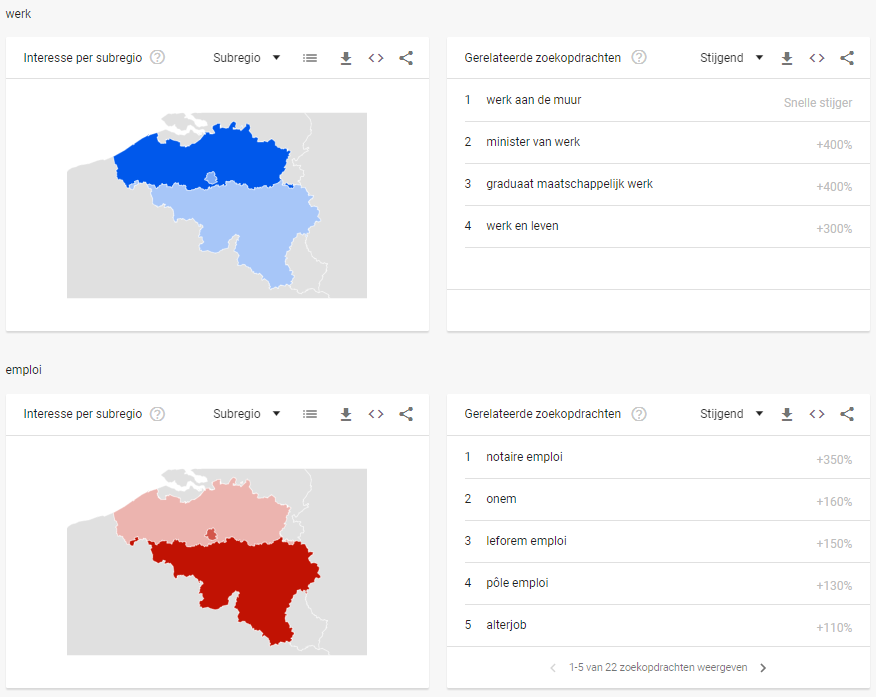Viewport: 876px width, 697px height.
Task: Open 'leforem emploi' related query
Action: pyautogui.click(x=526, y=541)
